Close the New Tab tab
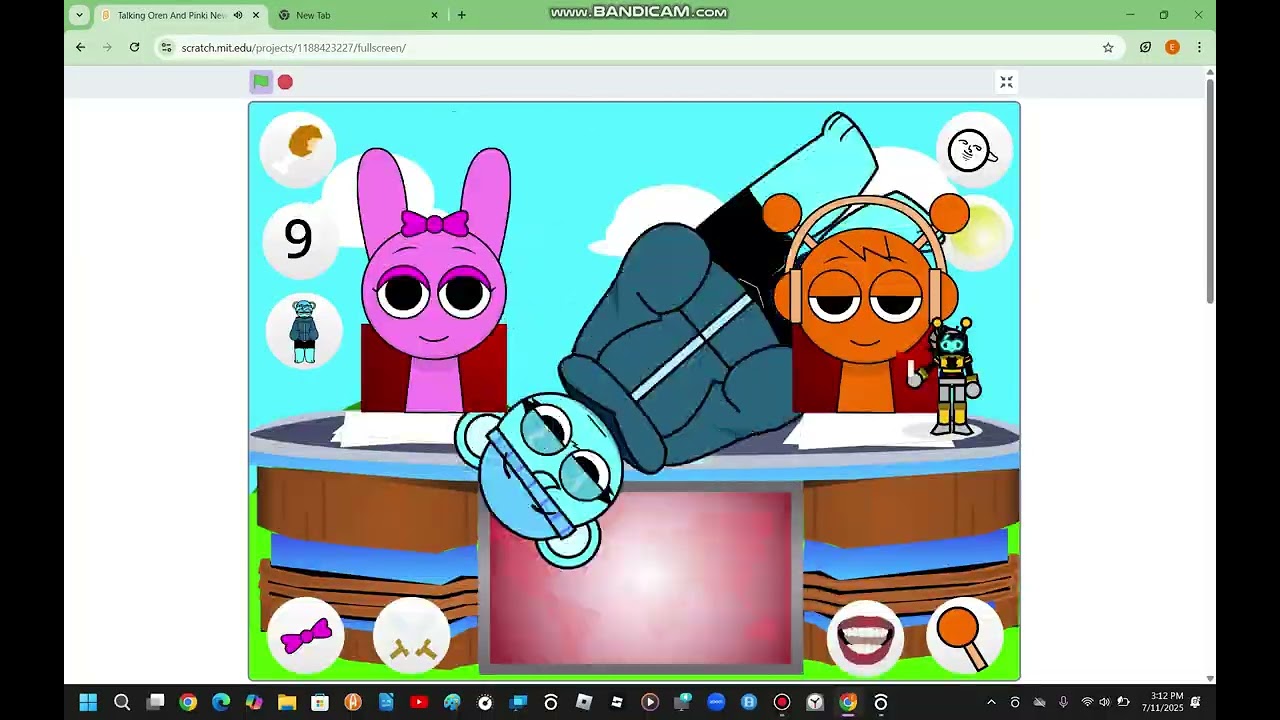Viewport: 1280px width, 720px height. point(434,15)
